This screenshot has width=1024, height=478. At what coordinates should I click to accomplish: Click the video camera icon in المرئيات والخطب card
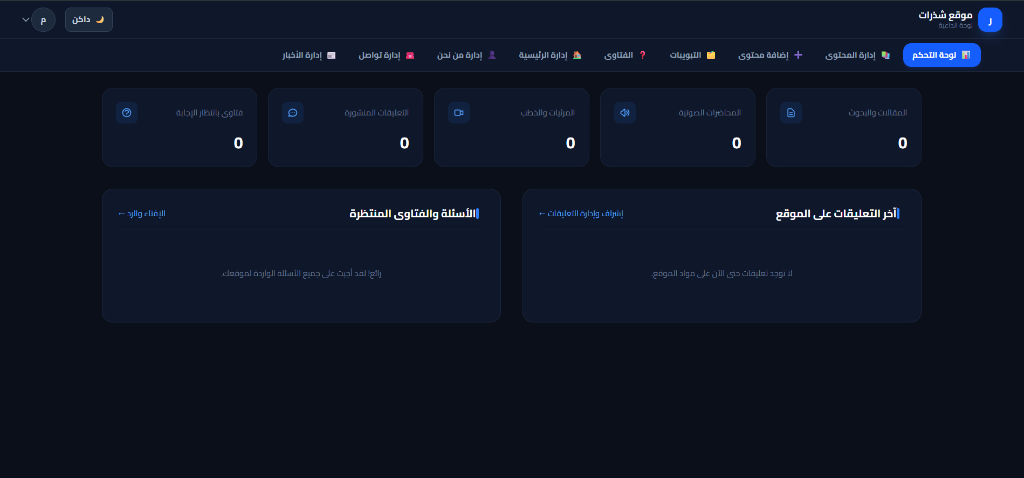click(x=459, y=113)
